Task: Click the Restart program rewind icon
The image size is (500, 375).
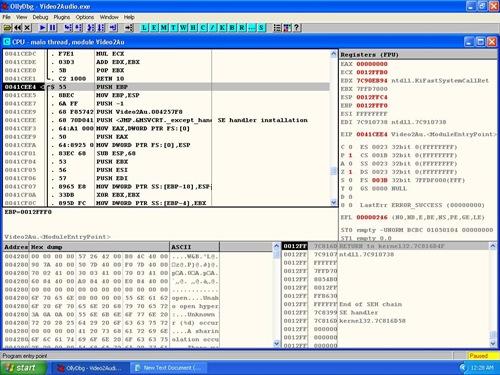Action: (18, 28)
